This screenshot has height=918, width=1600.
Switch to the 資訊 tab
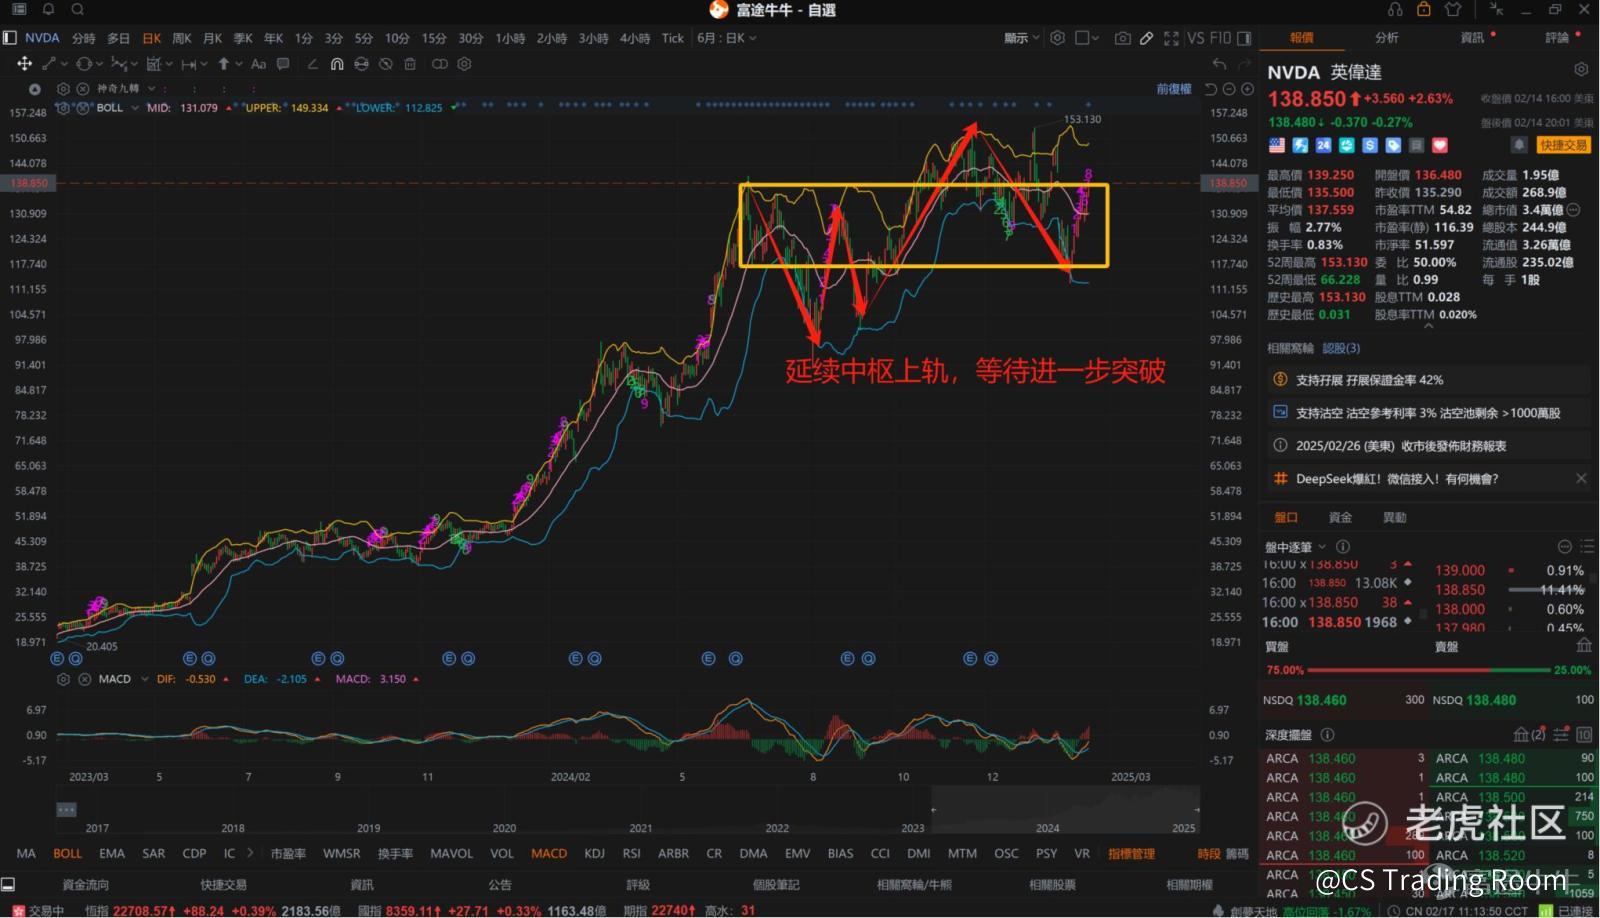1472,38
